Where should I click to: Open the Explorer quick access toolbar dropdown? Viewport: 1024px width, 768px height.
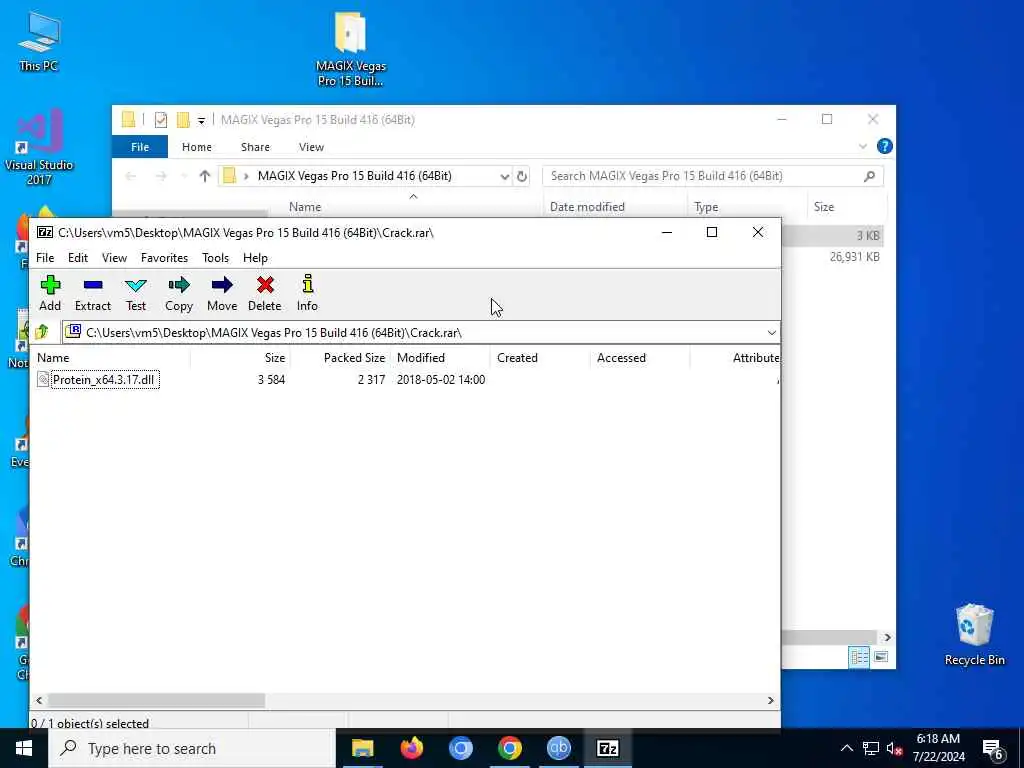pos(201,120)
